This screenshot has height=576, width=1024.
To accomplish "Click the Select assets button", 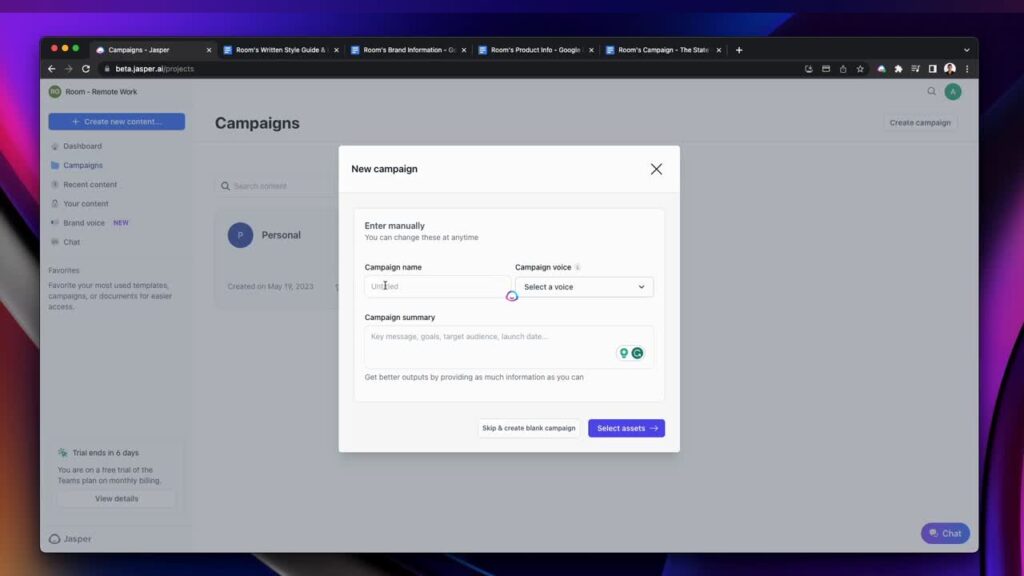I will coord(626,428).
